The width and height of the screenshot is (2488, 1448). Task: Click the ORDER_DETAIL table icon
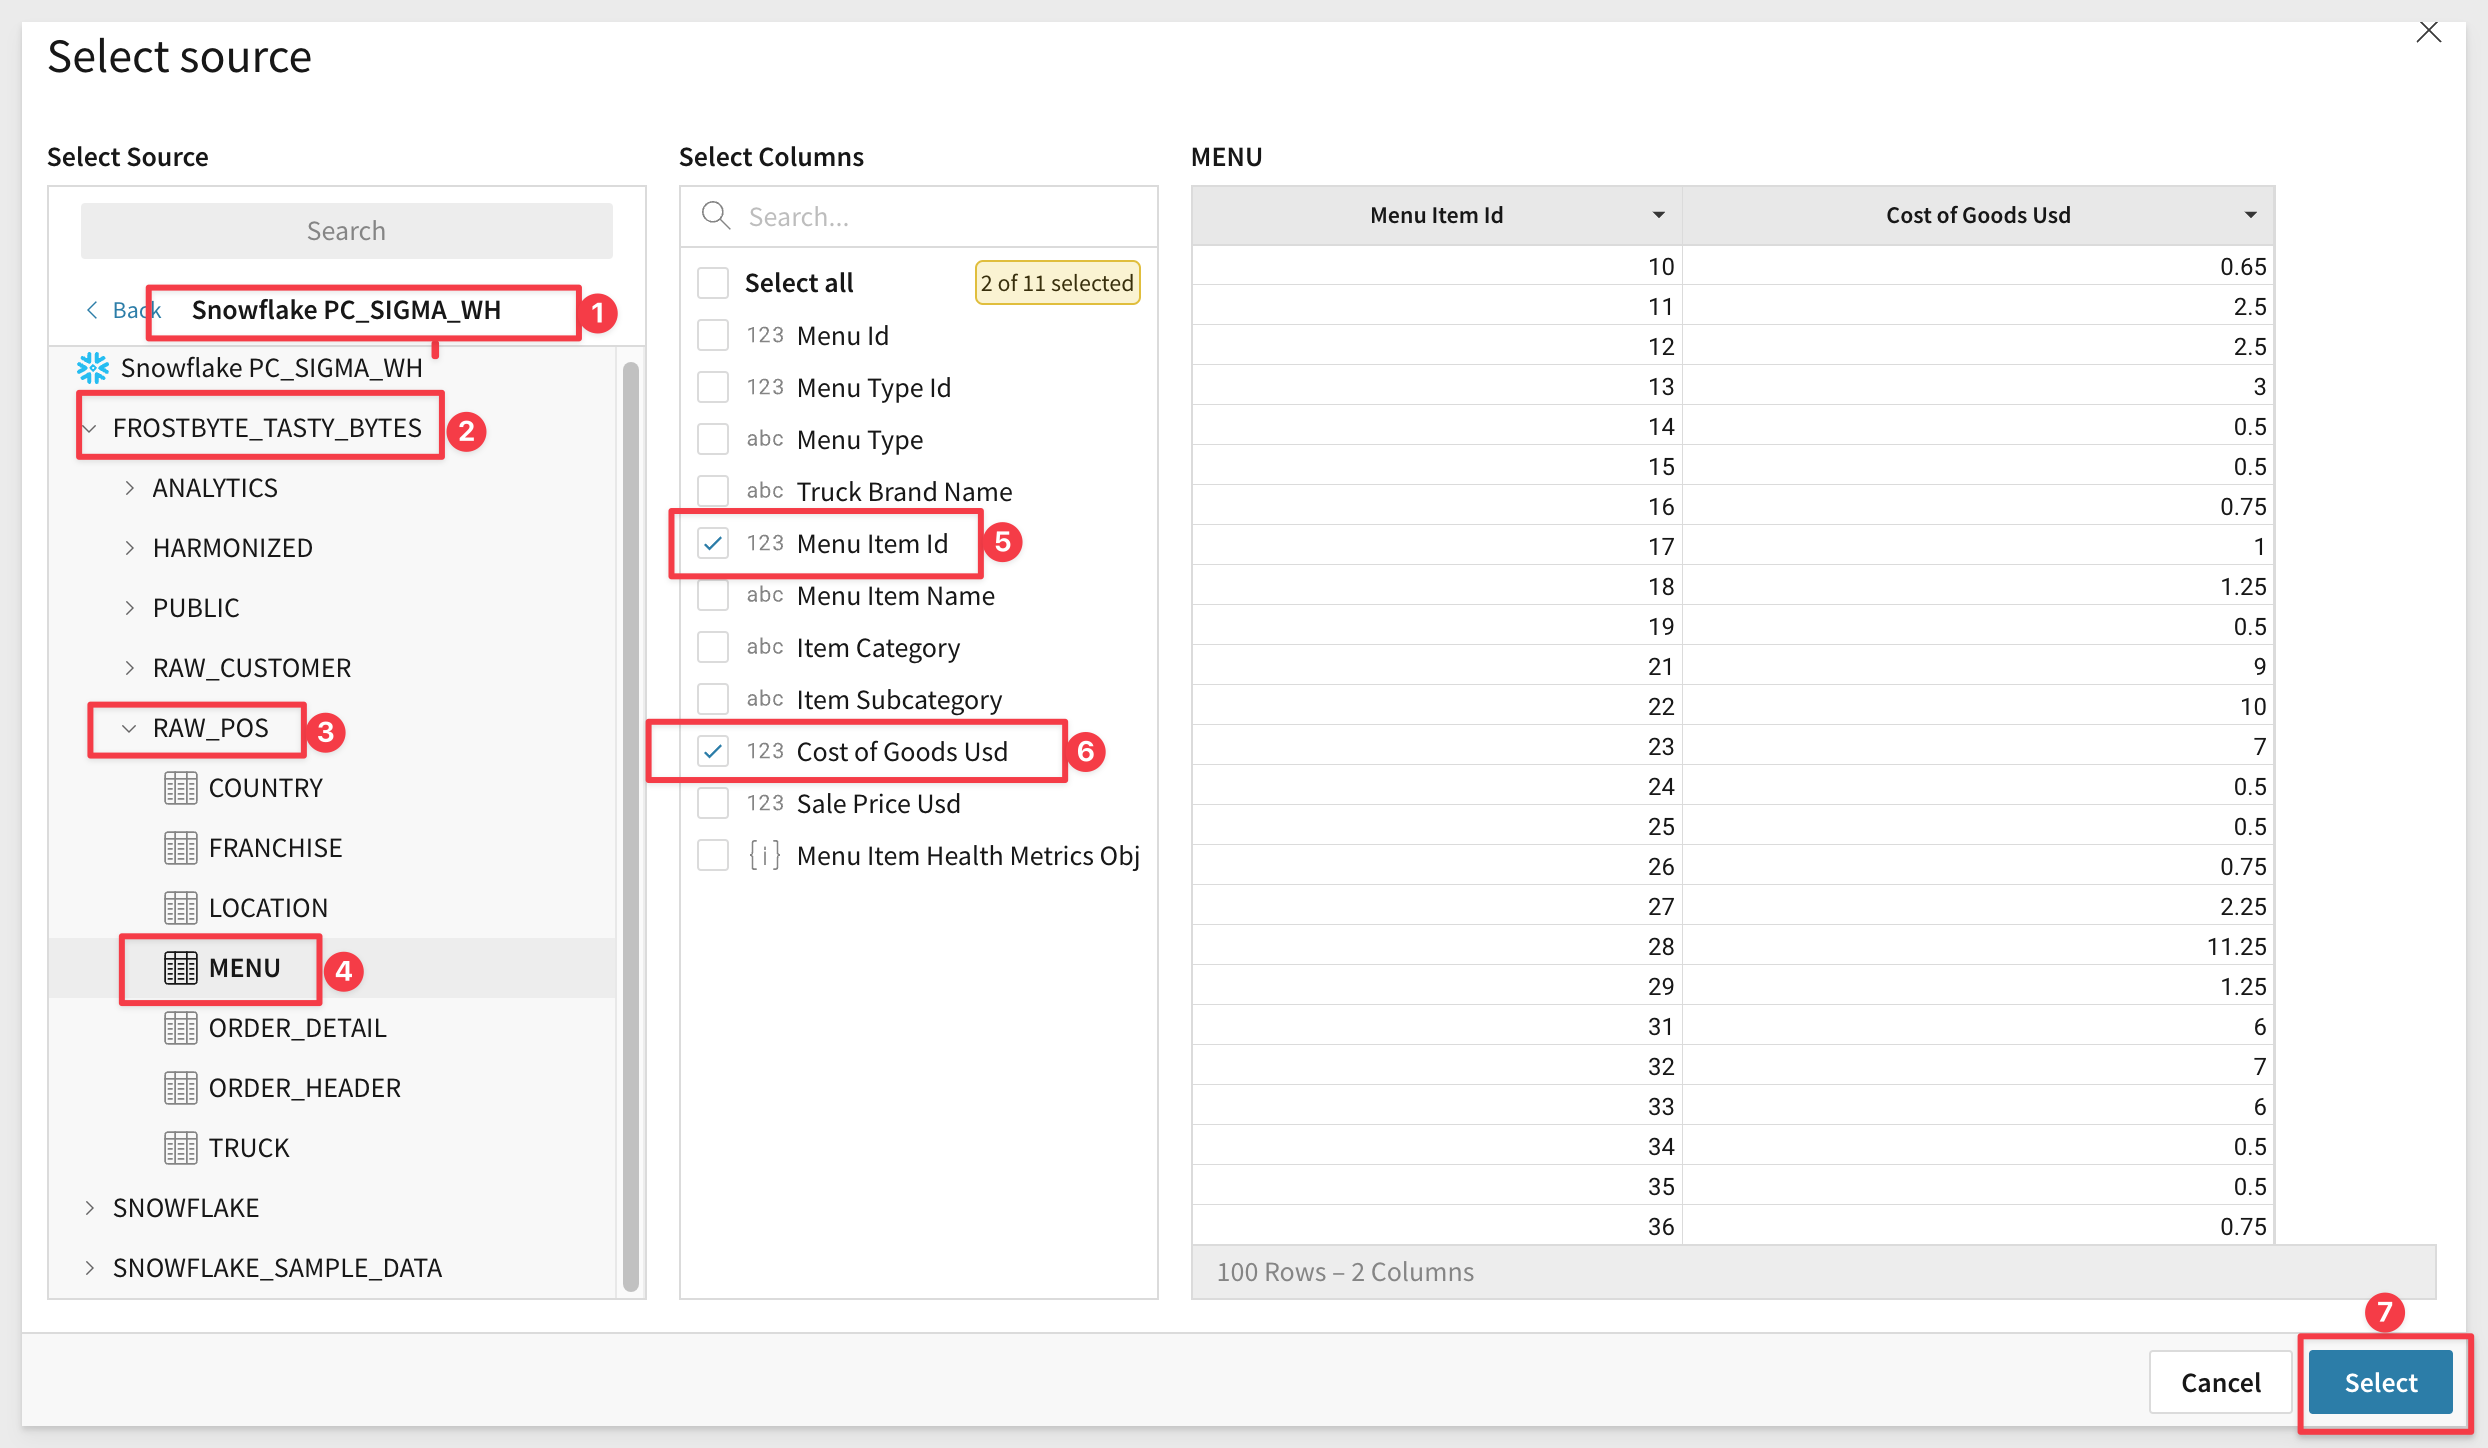point(180,1028)
